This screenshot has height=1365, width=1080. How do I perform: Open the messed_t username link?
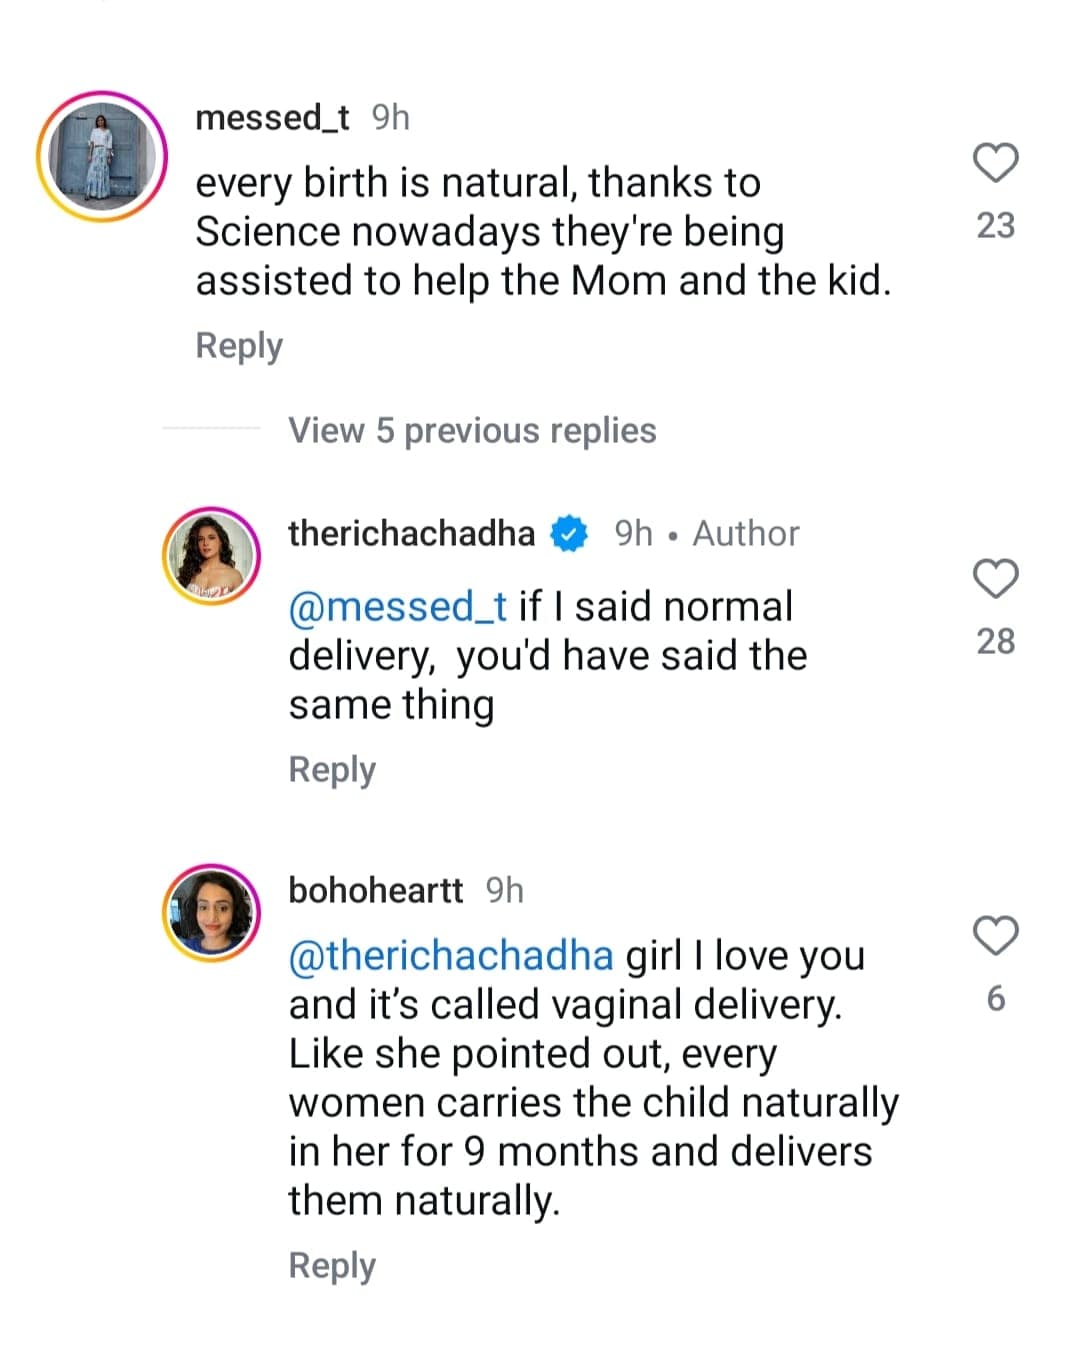point(272,118)
